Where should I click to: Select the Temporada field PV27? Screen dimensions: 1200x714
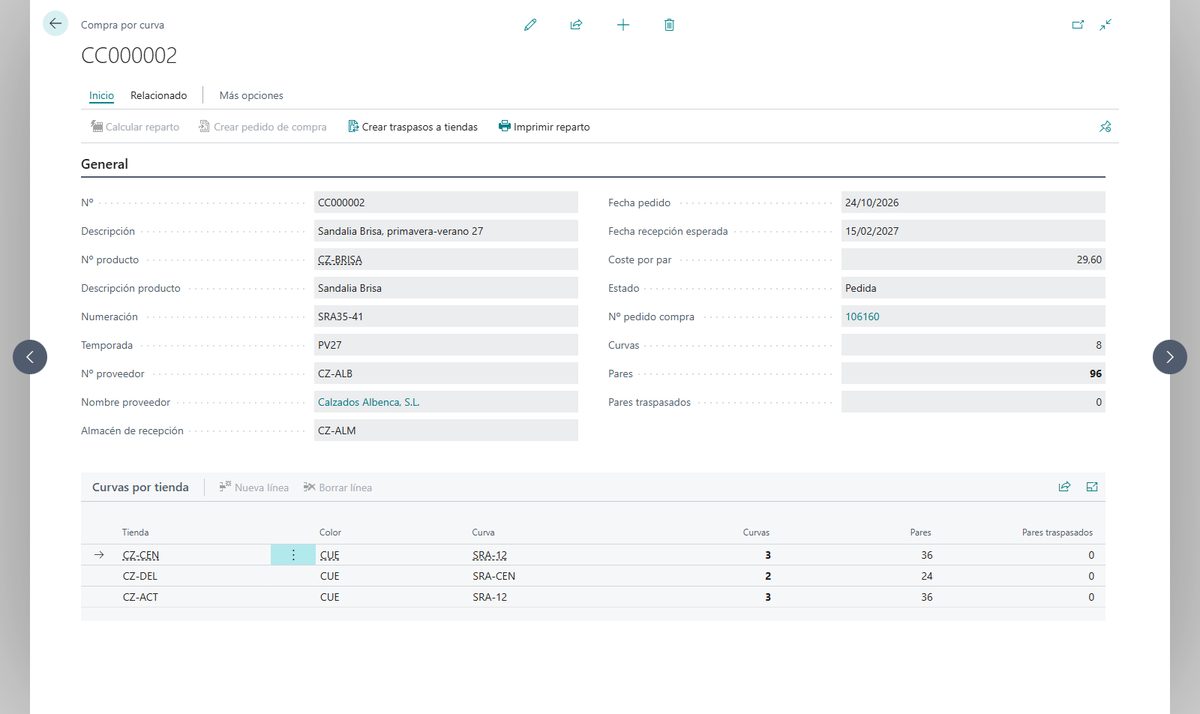tap(446, 345)
